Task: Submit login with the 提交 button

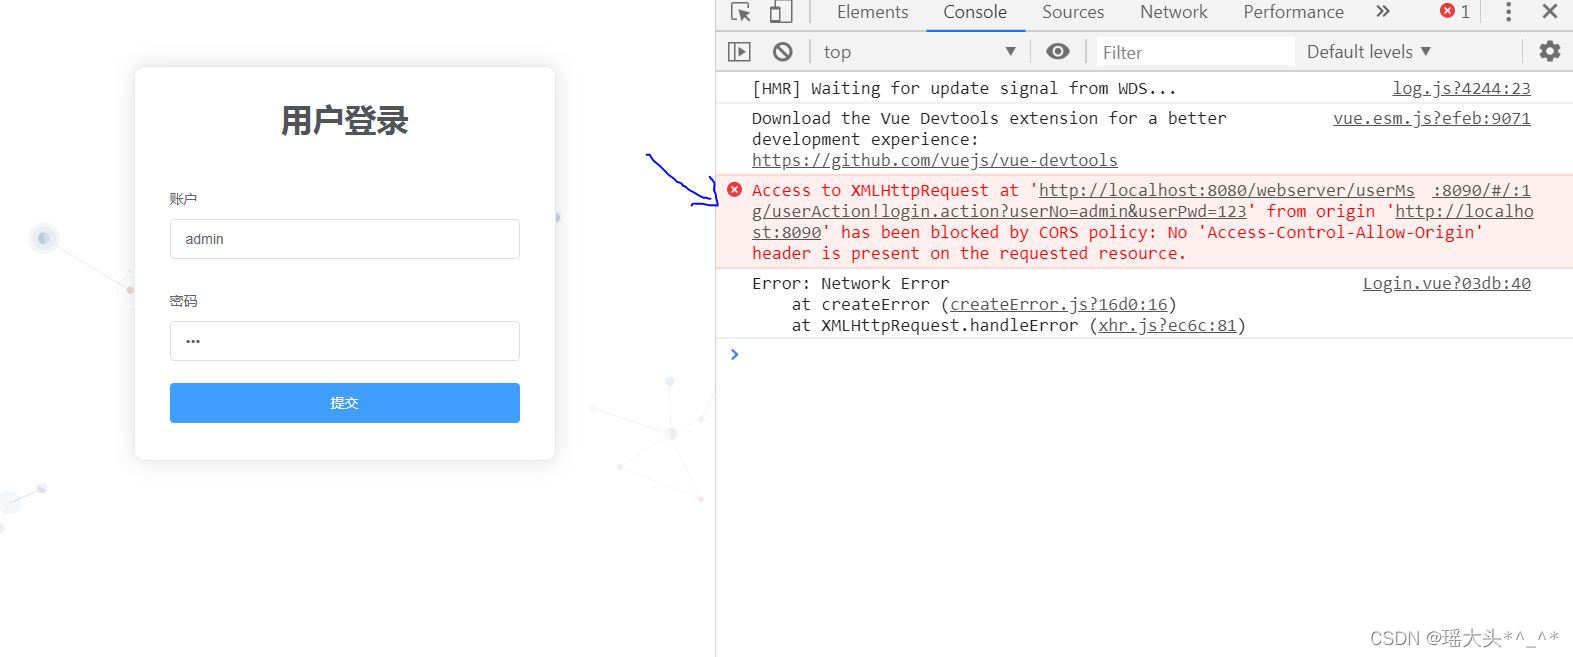Action: point(345,403)
